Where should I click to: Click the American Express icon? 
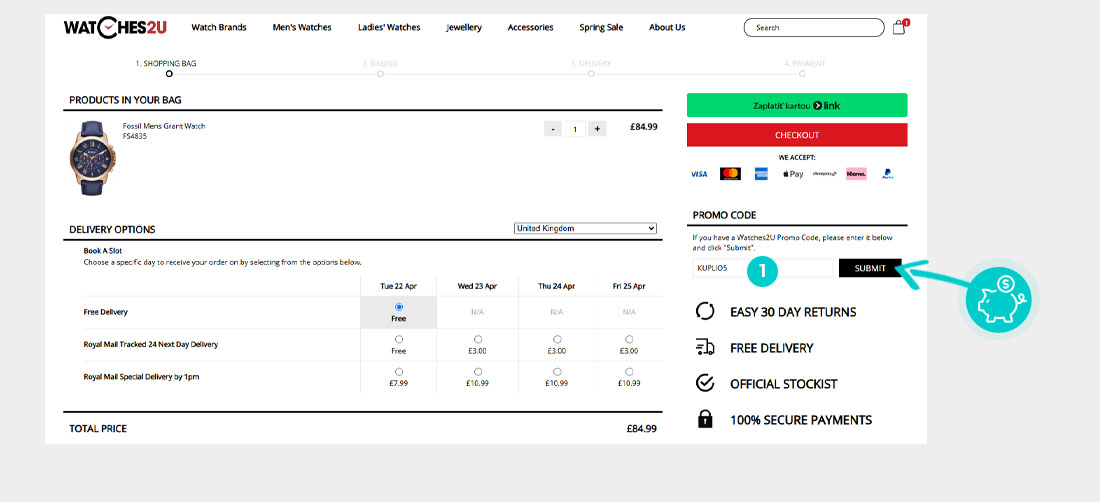tap(762, 174)
